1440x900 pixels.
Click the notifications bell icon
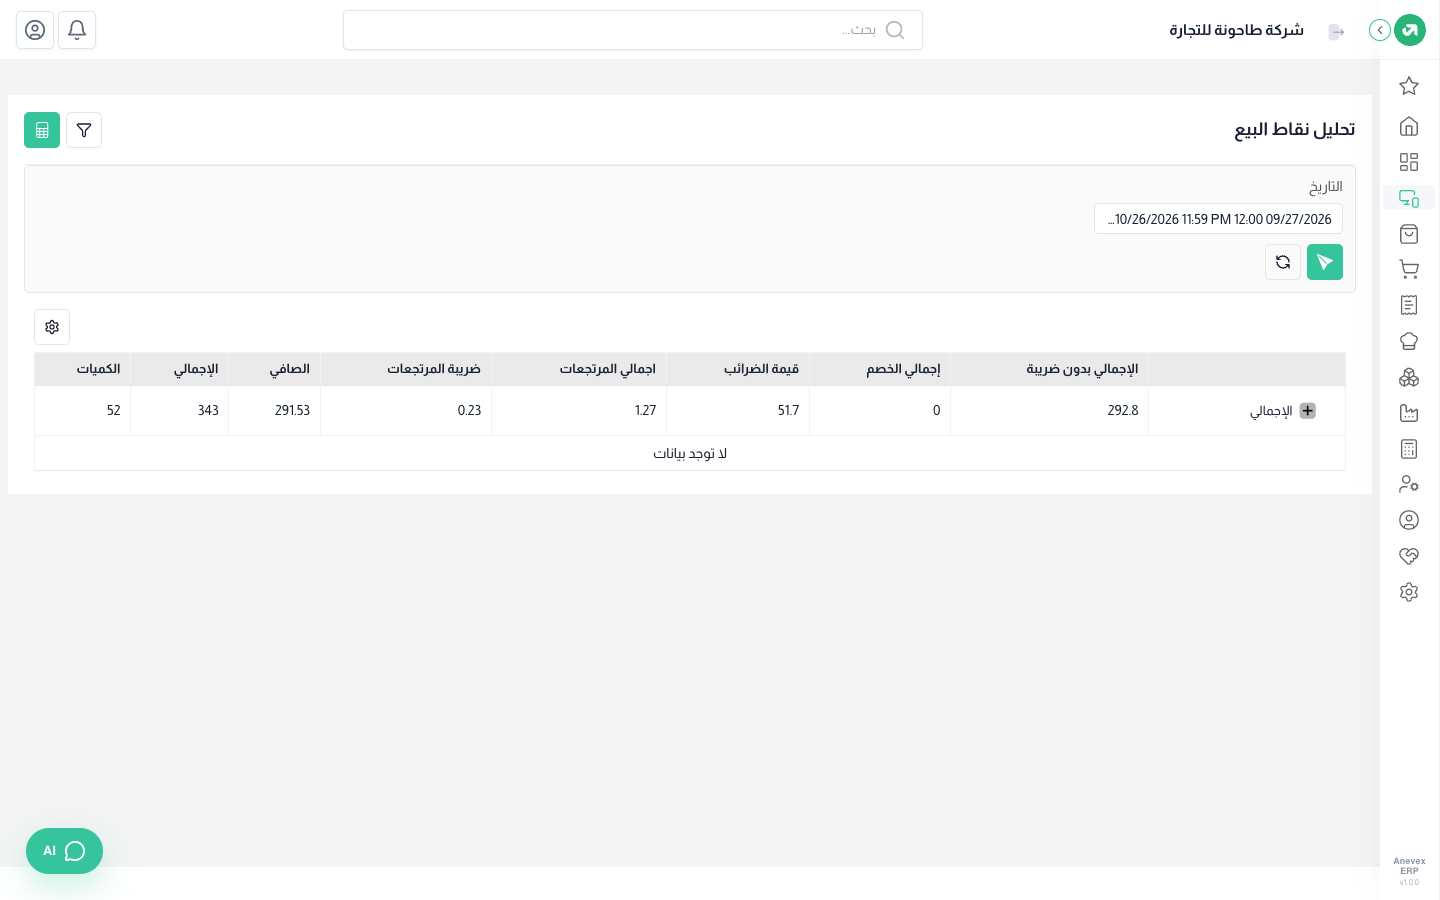(77, 30)
